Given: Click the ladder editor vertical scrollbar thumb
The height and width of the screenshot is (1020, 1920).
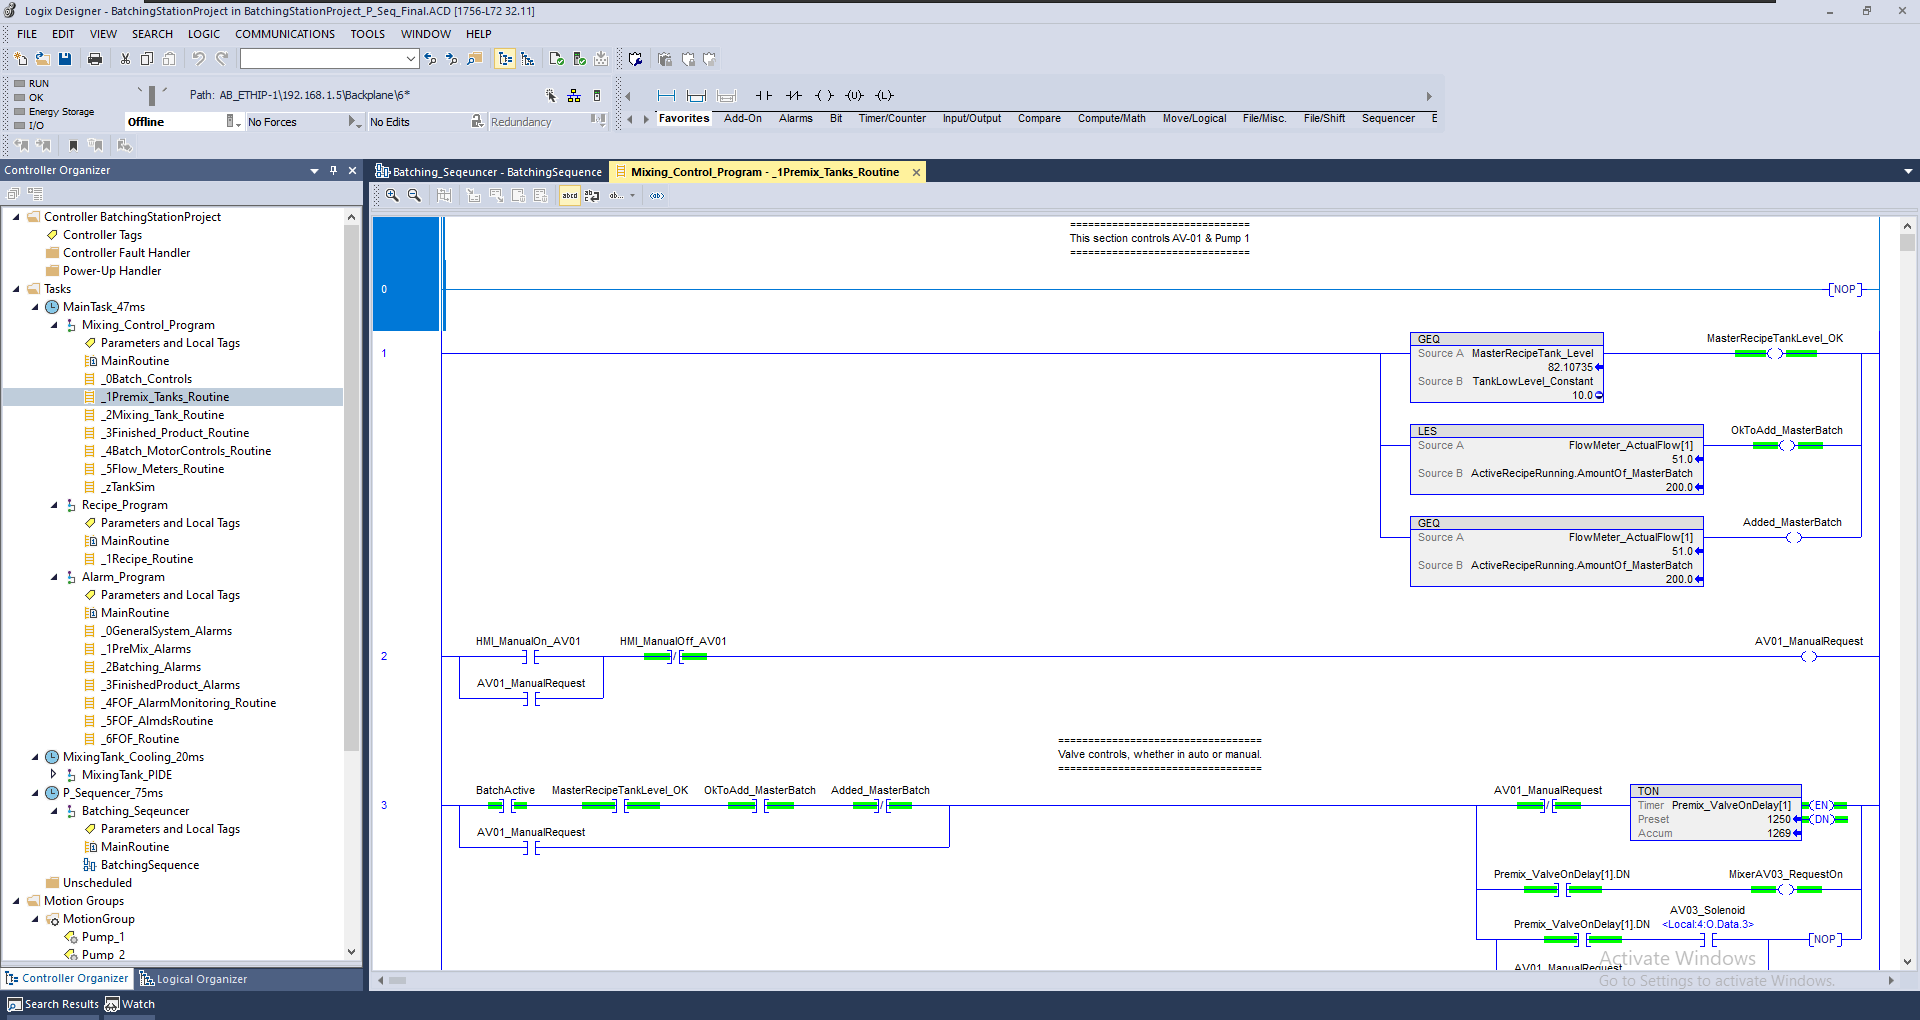Looking at the screenshot, I should (x=1907, y=243).
